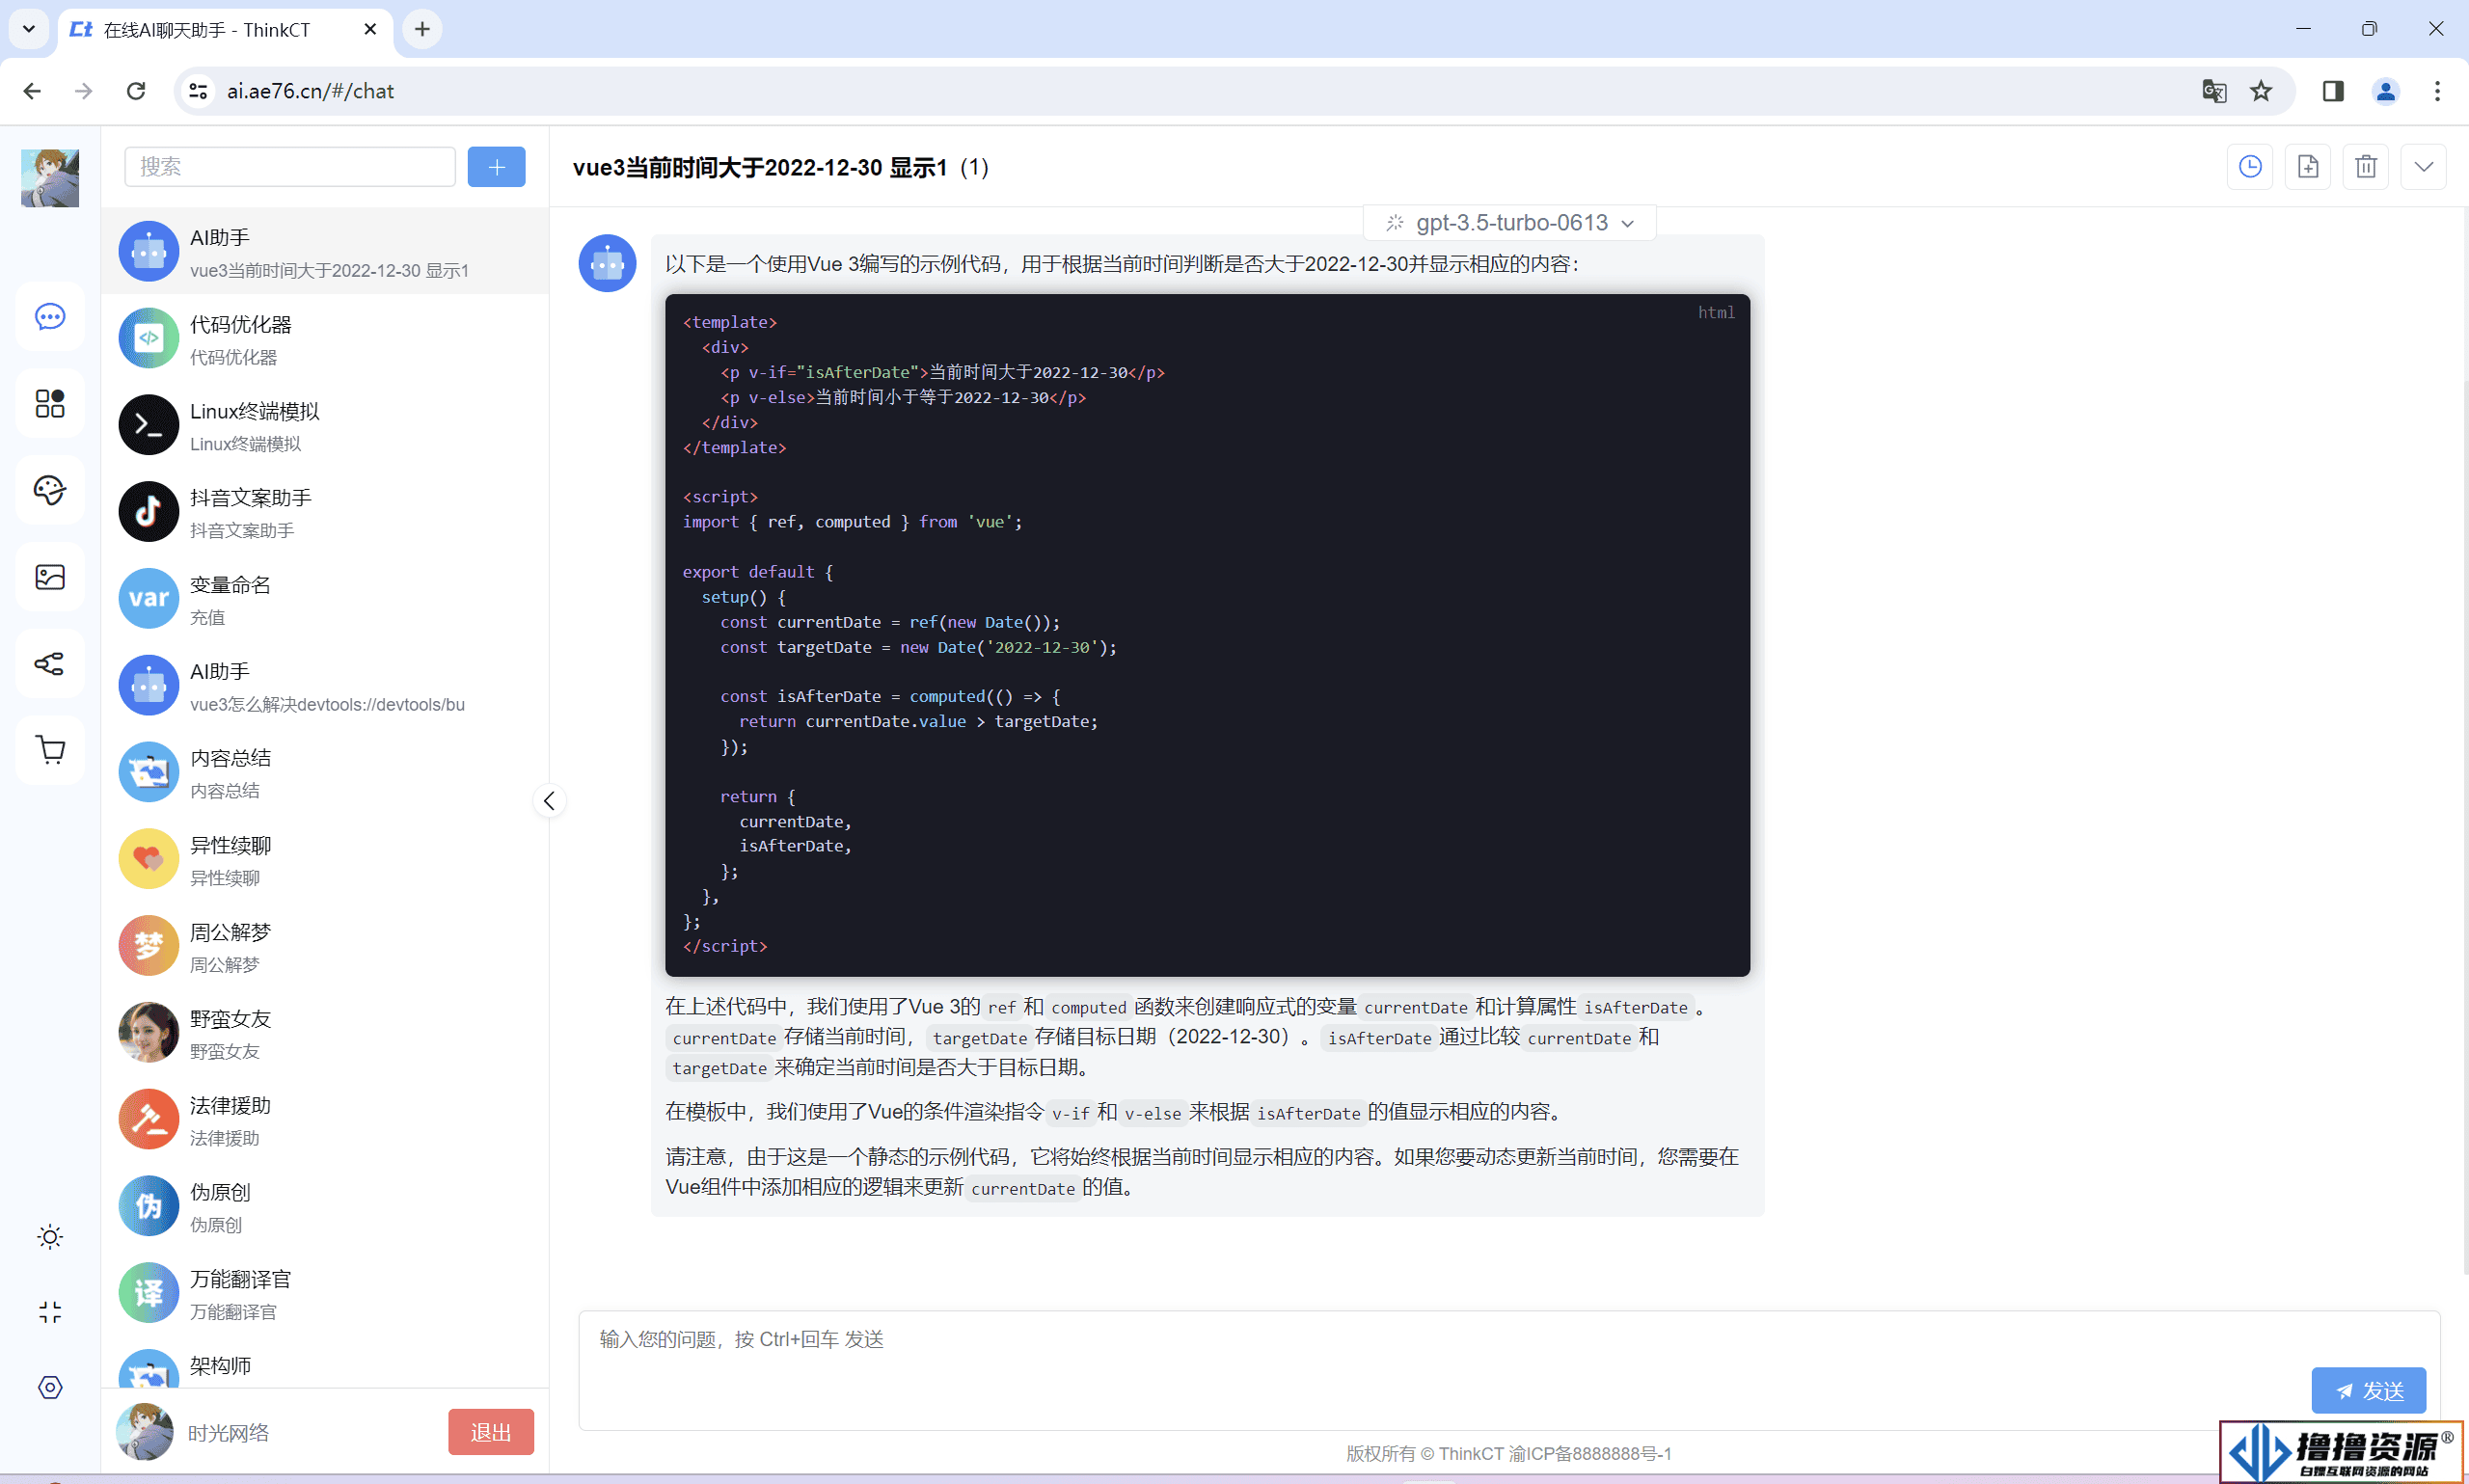Click the gavel avatar of 法律援助
Screen dimensions: 2469x1484
tap(149, 1119)
